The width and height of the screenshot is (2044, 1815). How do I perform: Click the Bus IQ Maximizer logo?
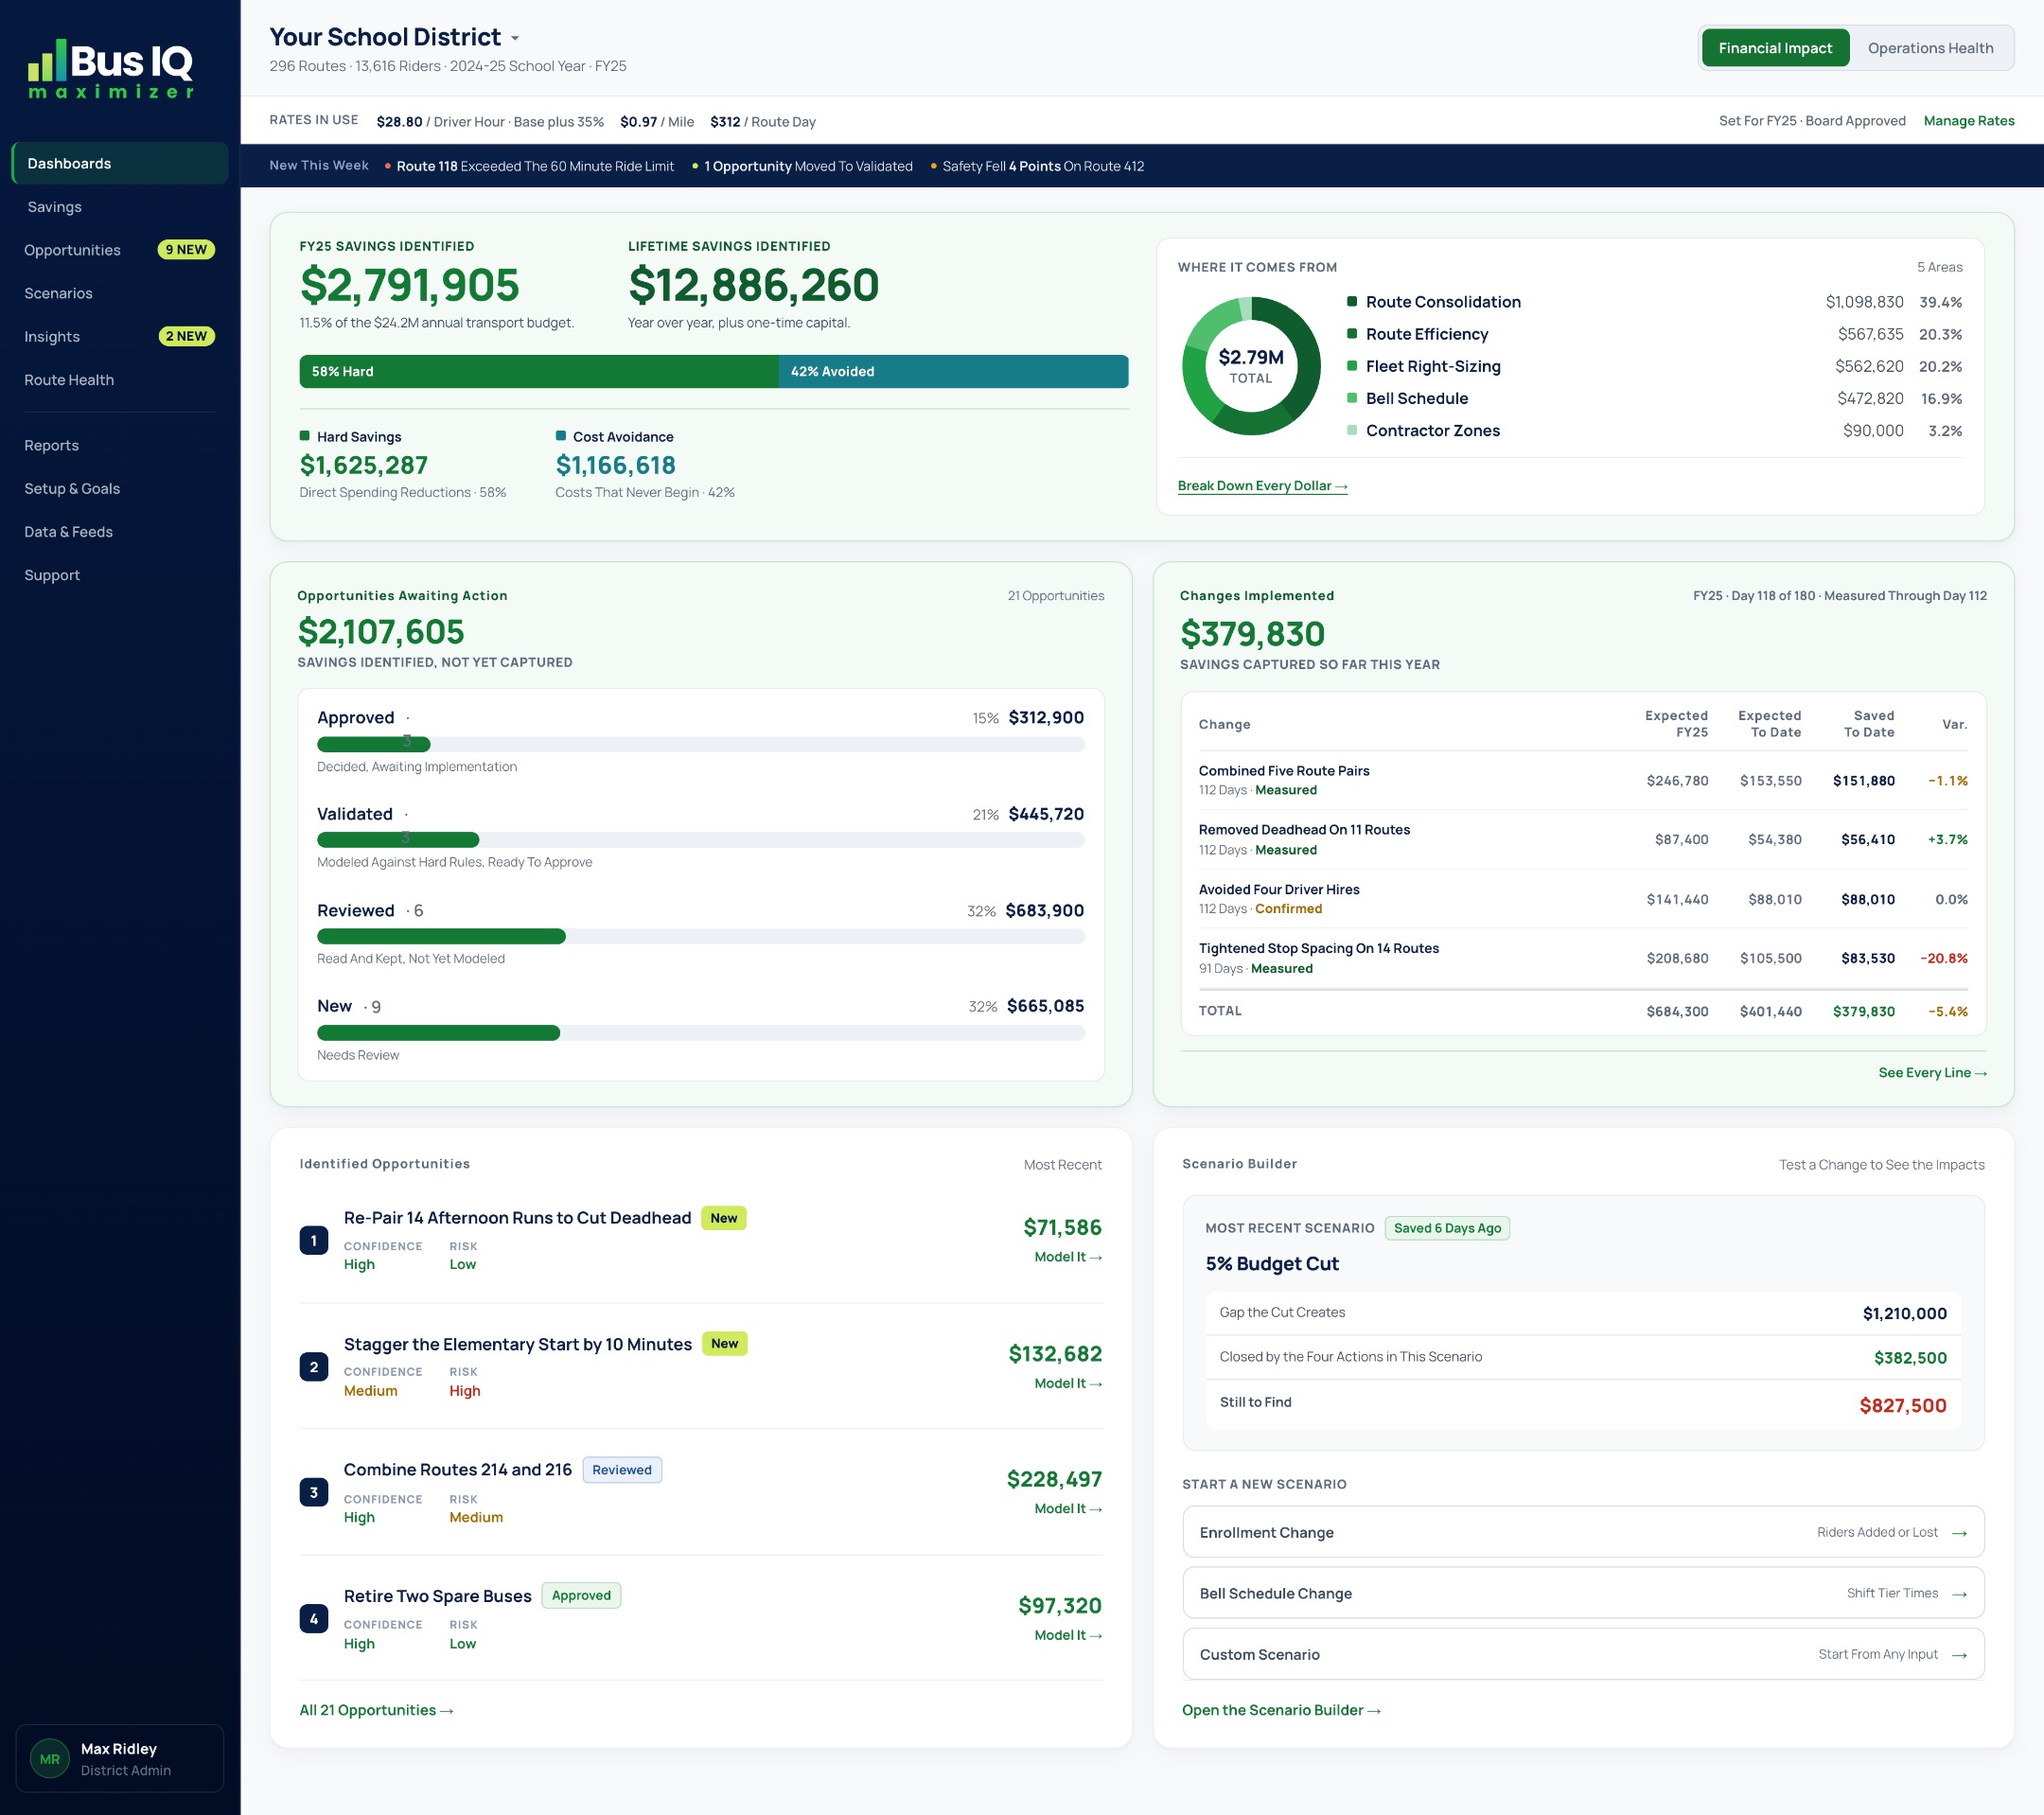click(x=110, y=68)
